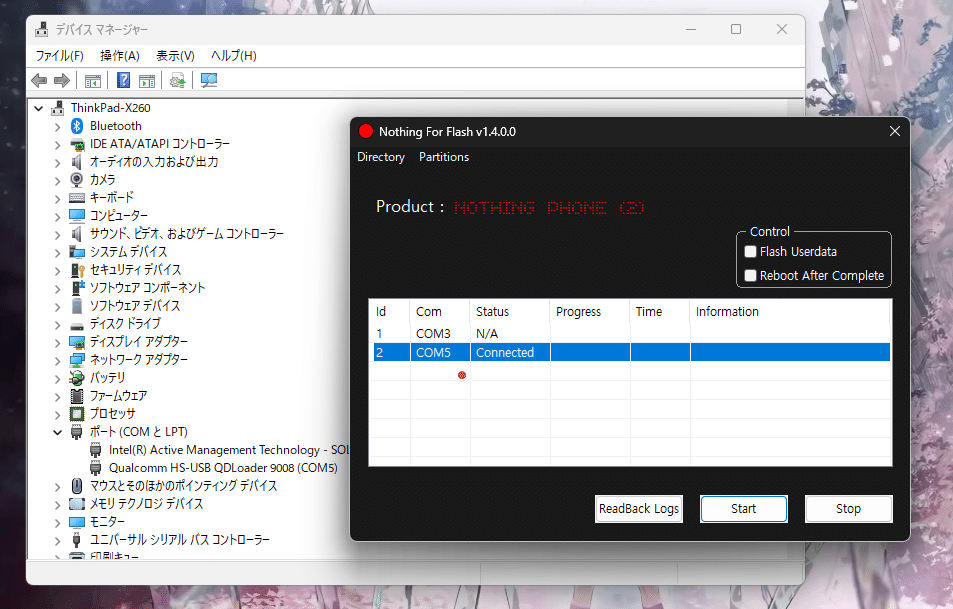Enable Reboot After Complete option
This screenshot has width=953, height=609.
click(750, 275)
